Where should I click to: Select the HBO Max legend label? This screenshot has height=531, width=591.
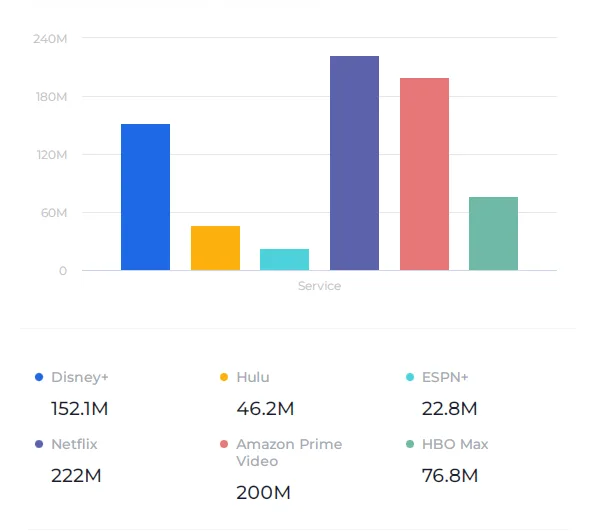click(x=455, y=444)
